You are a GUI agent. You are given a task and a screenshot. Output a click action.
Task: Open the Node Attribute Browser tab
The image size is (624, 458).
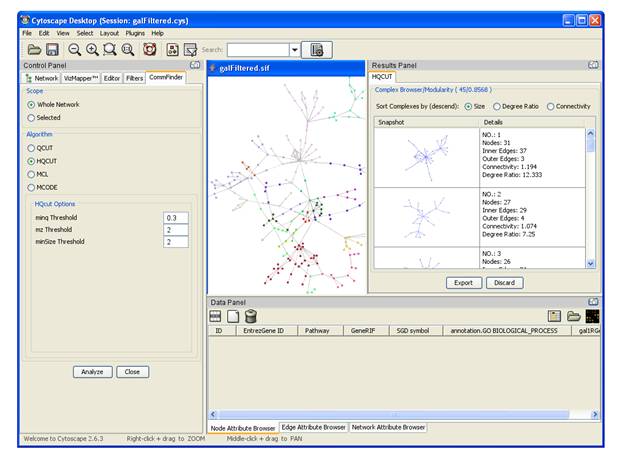[243, 428]
